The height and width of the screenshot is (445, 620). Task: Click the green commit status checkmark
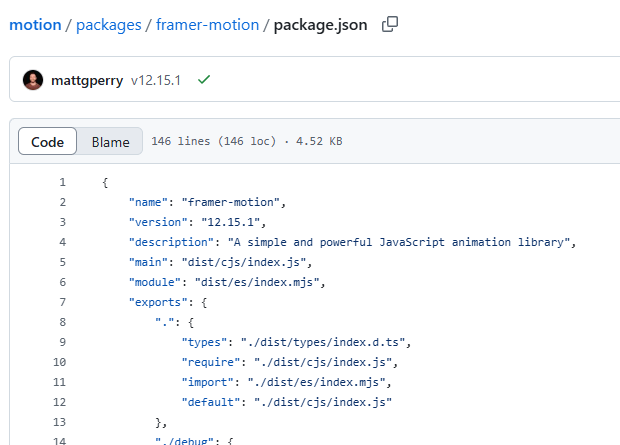click(x=204, y=80)
